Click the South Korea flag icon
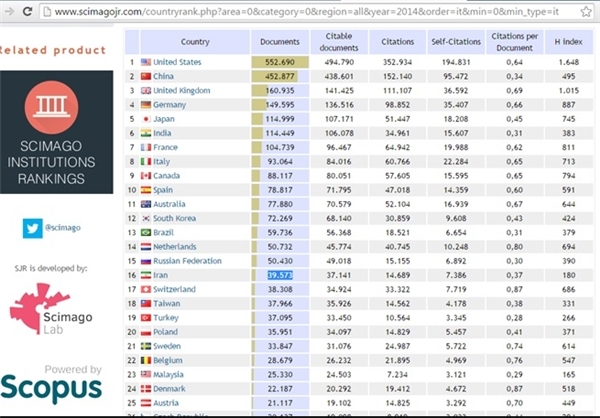 pos(146,218)
